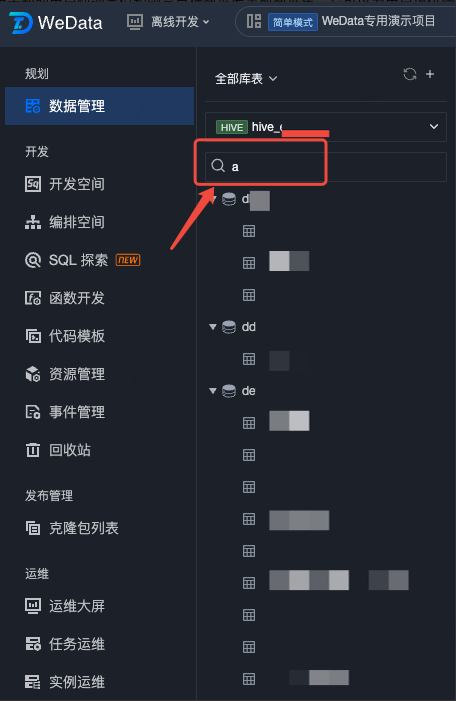The image size is (456, 701).
Task: Refresh the table list via refresh icon
Action: [x=410, y=74]
